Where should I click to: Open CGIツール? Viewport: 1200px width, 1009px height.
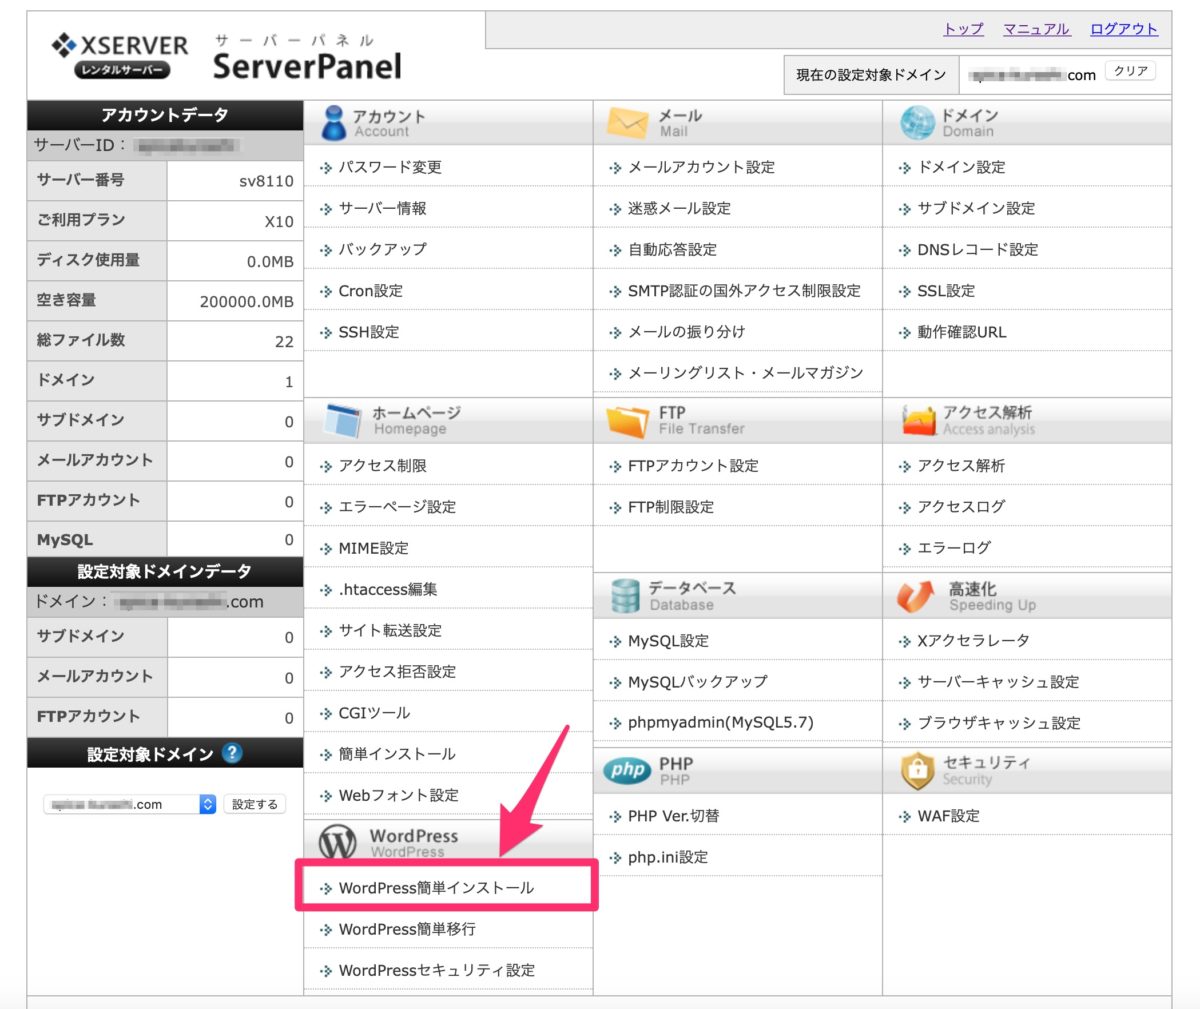[374, 713]
